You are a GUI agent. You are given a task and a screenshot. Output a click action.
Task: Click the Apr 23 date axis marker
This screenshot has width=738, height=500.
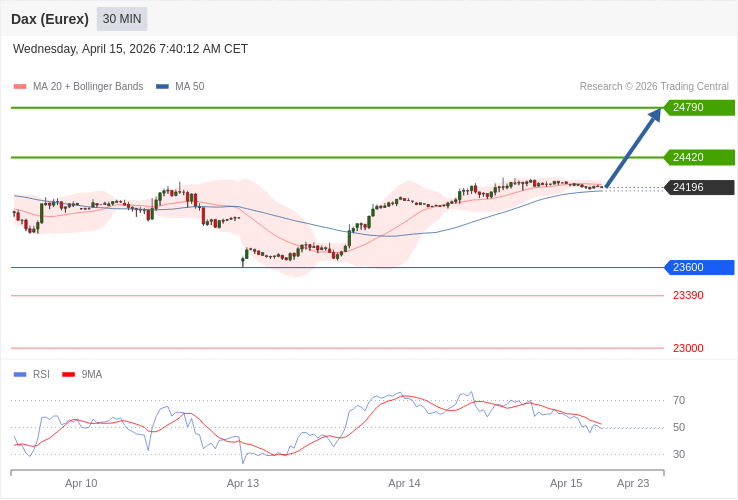[x=633, y=483]
